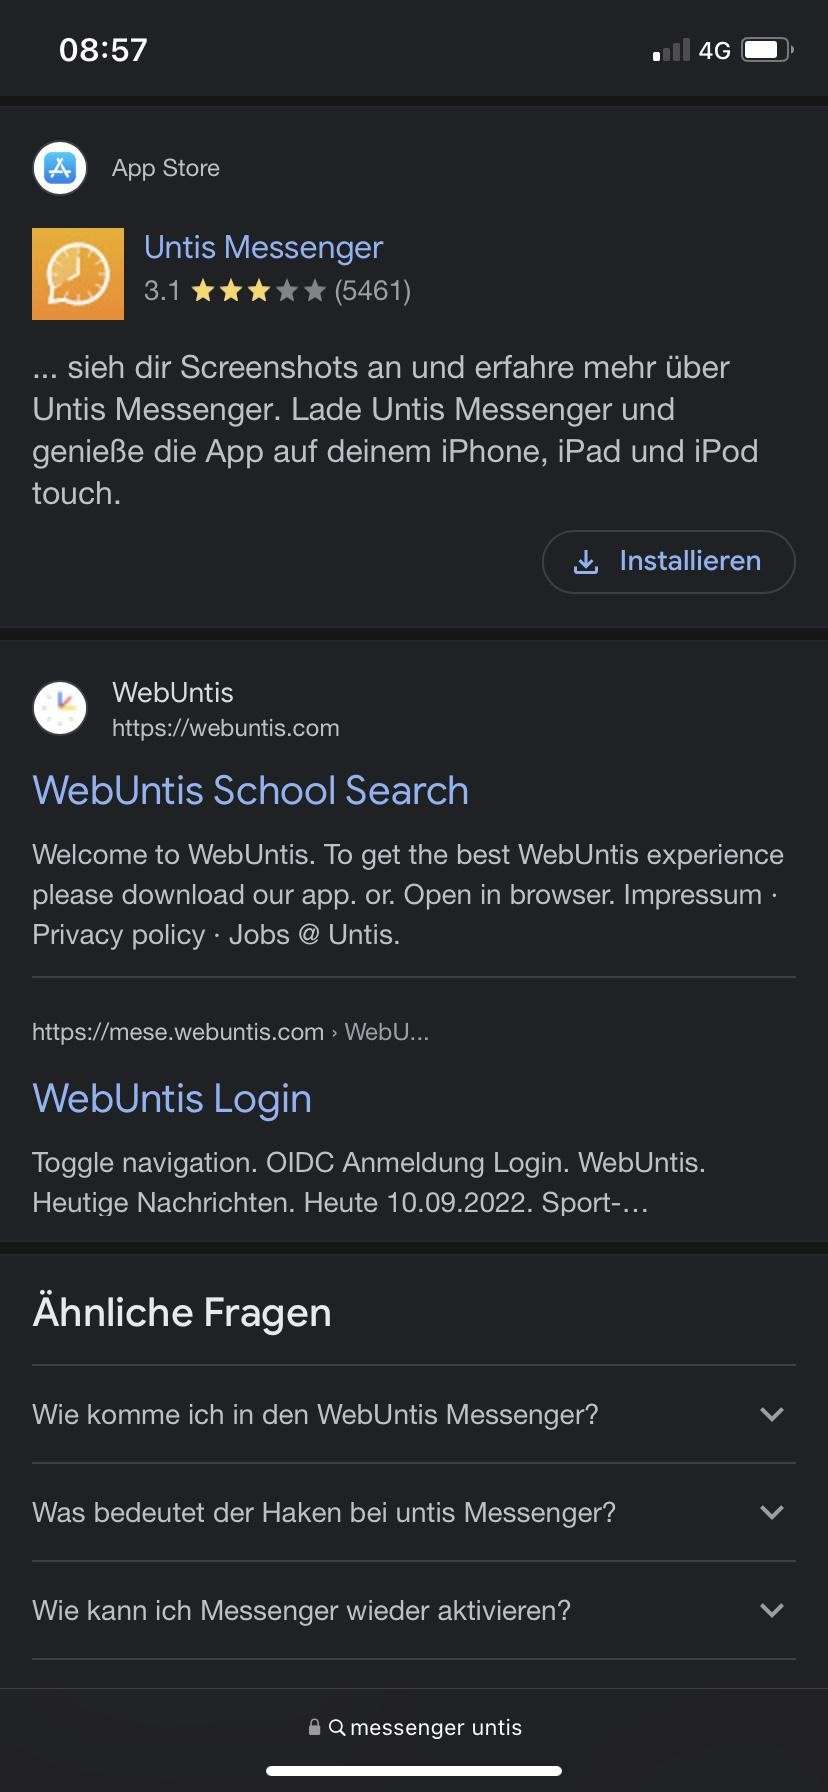The width and height of the screenshot is (828, 1792).
Task: Click the download arrow icon in Installieren
Action: (x=586, y=562)
